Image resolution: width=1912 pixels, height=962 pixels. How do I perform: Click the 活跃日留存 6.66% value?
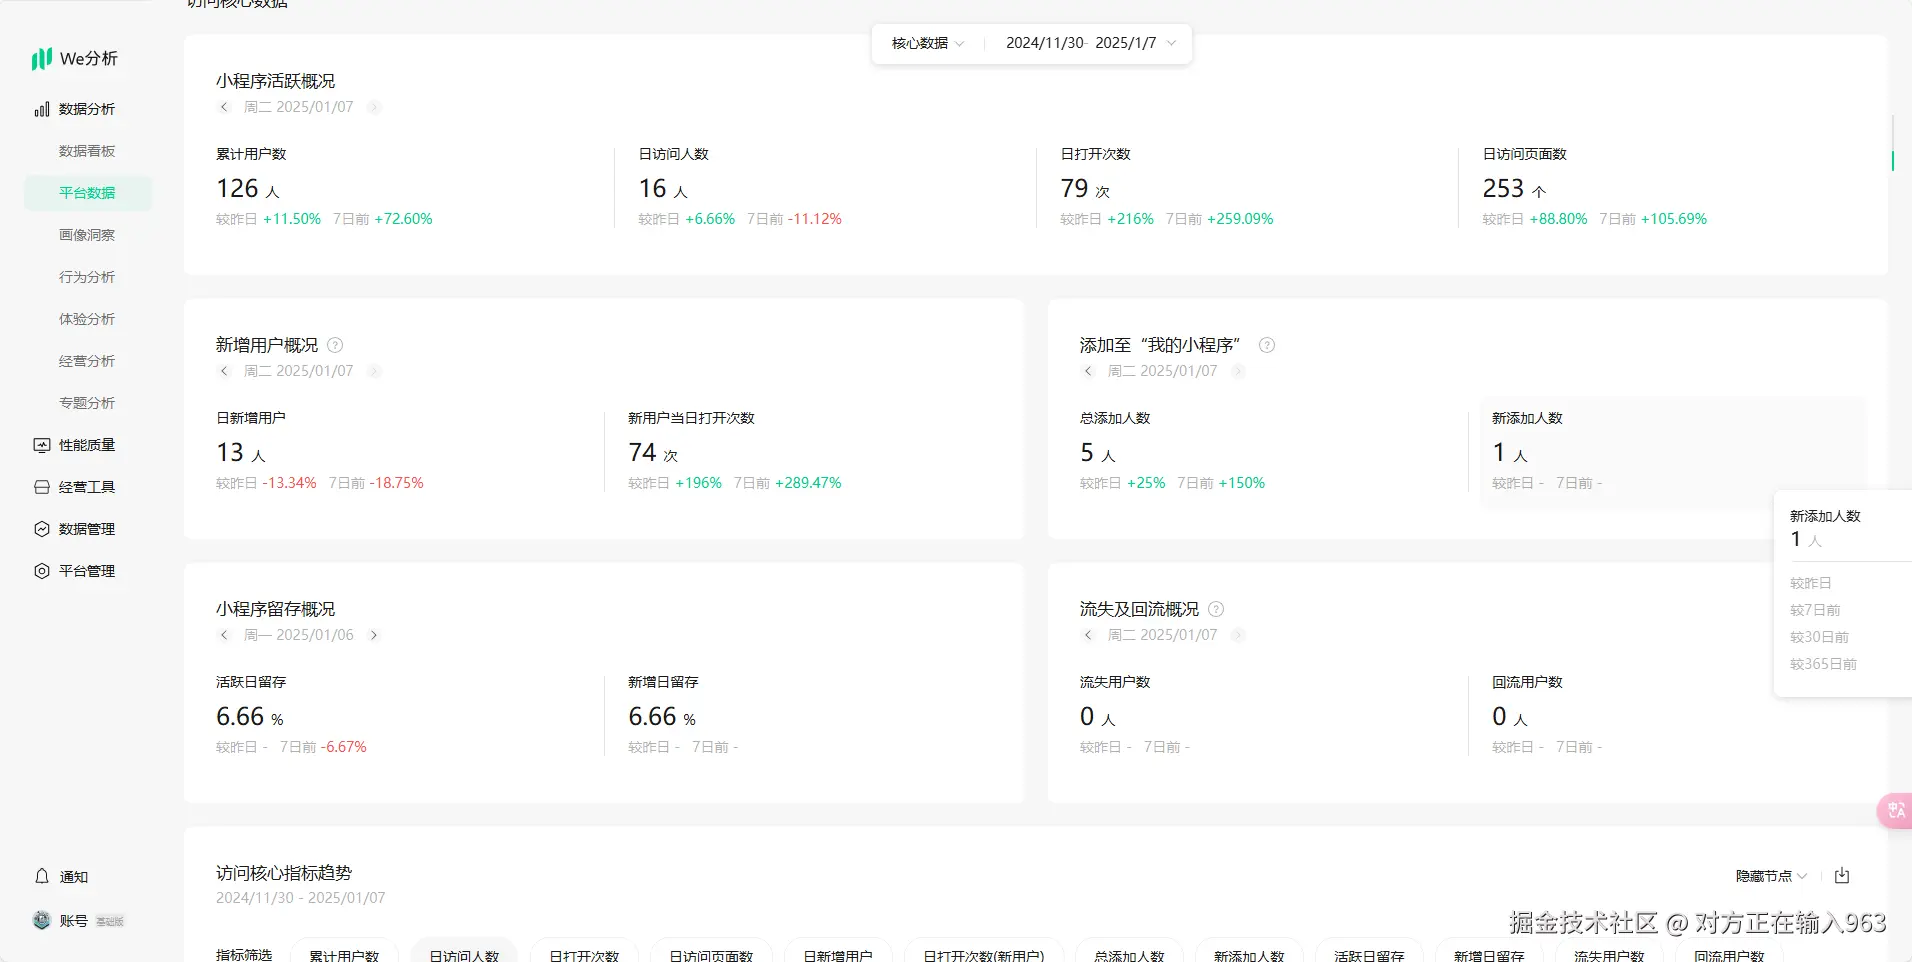250,717
